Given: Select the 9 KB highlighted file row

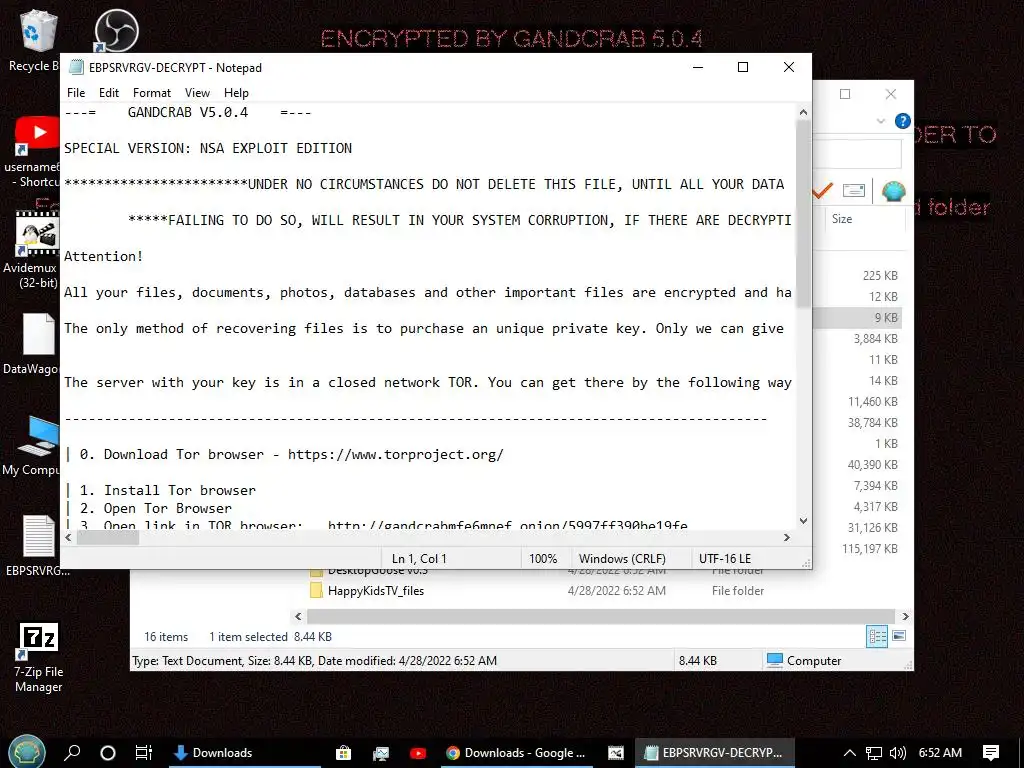Looking at the screenshot, I should click(x=857, y=317).
